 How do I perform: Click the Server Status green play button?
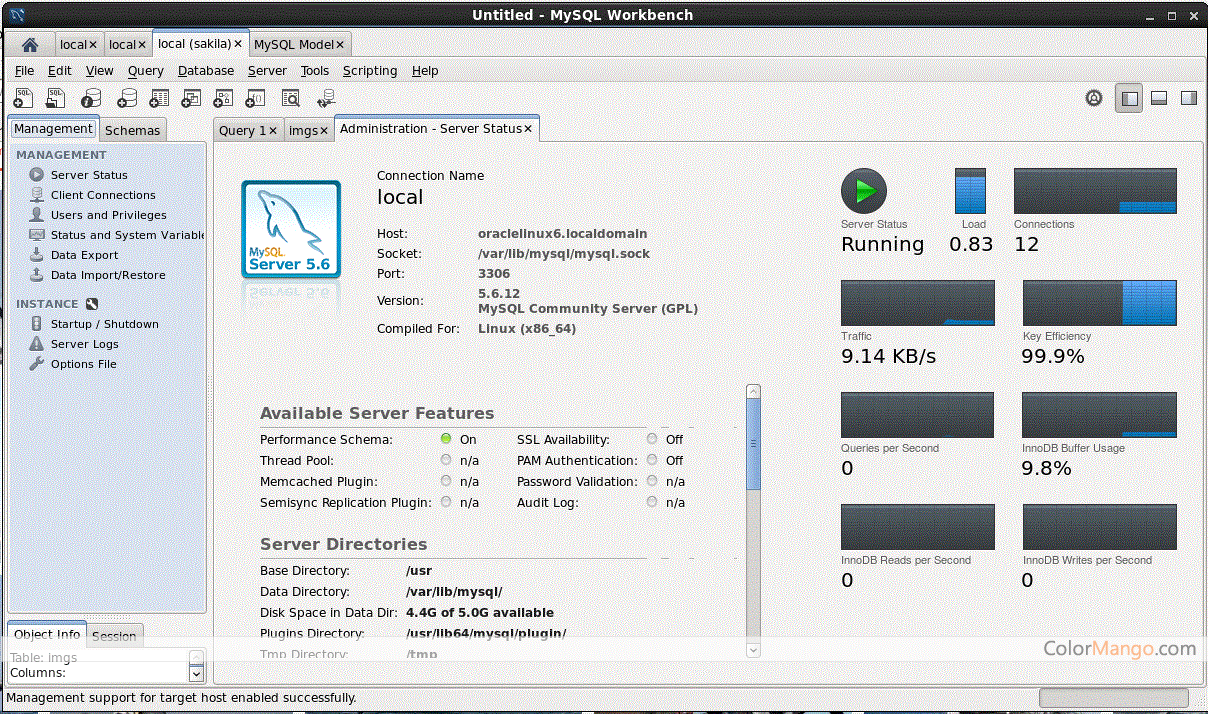pyautogui.click(x=864, y=190)
